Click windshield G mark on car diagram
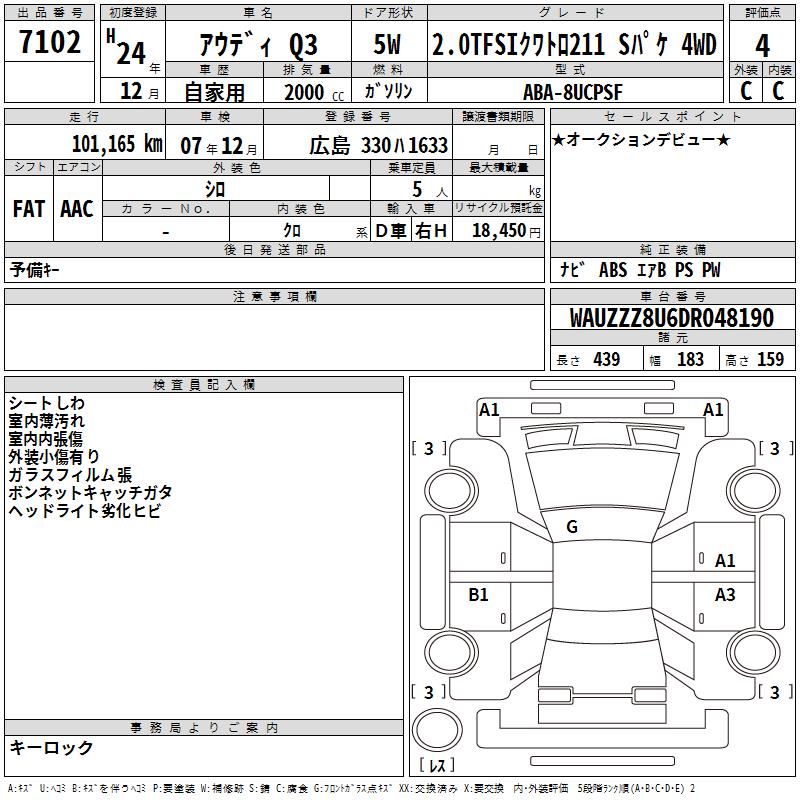The height and width of the screenshot is (800, 800). pos(572,527)
